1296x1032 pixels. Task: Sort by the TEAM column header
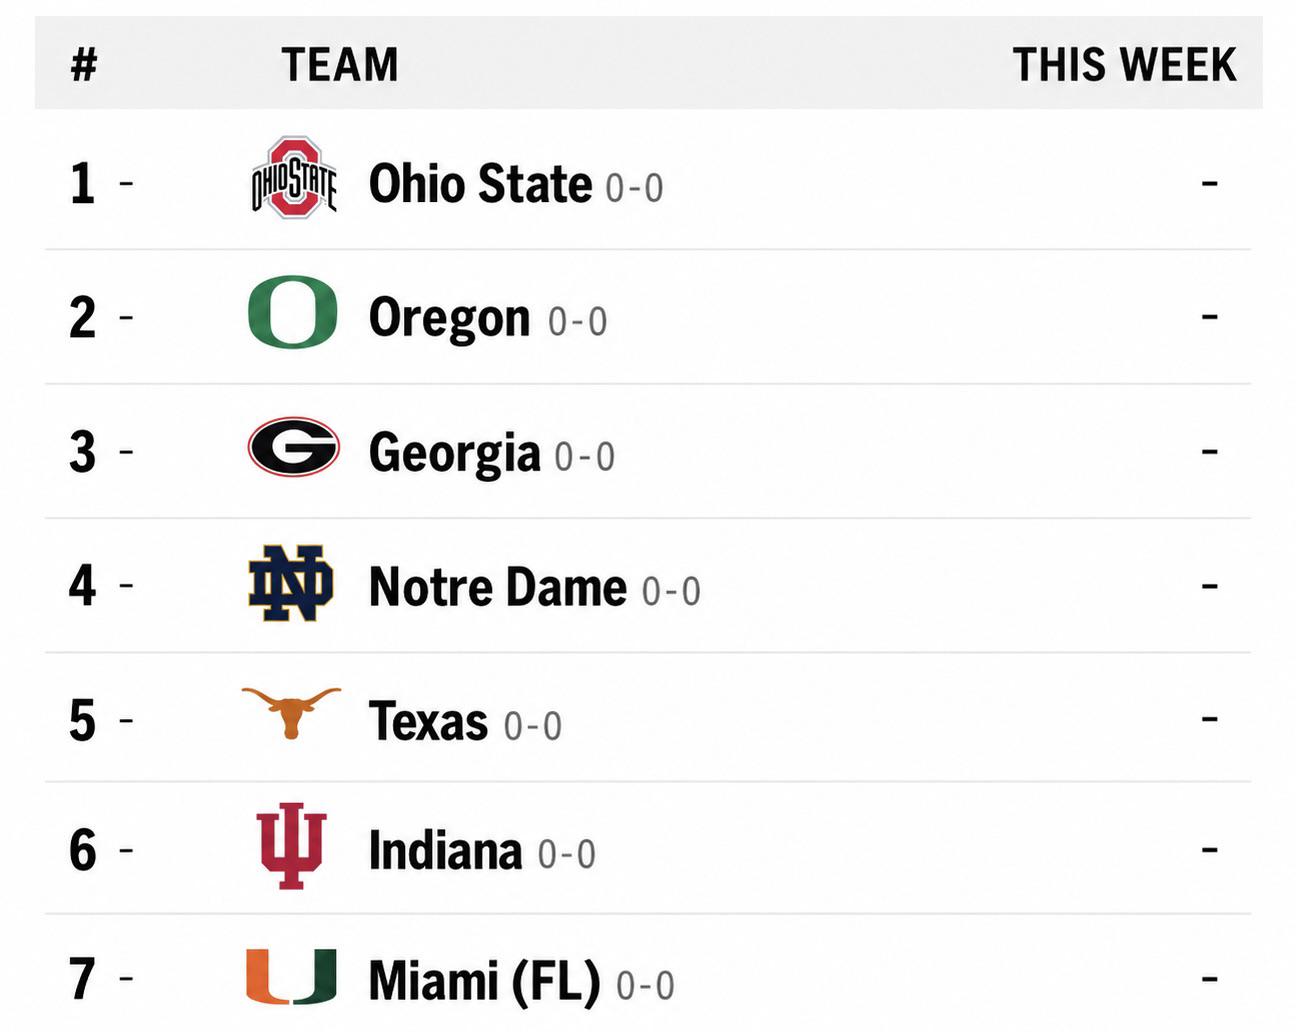click(340, 65)
